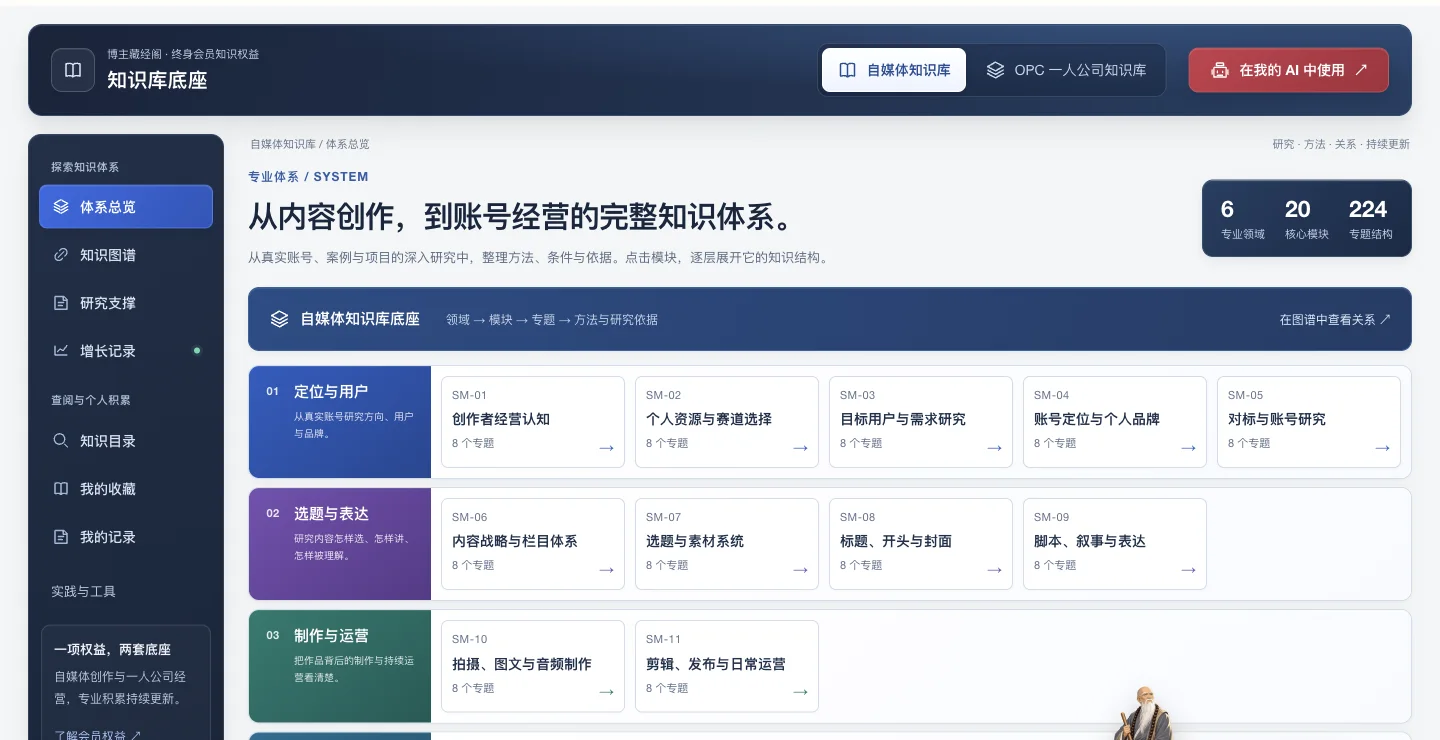Open 知识图谱 in the sidebar
1440x740 pixels.
126,255
